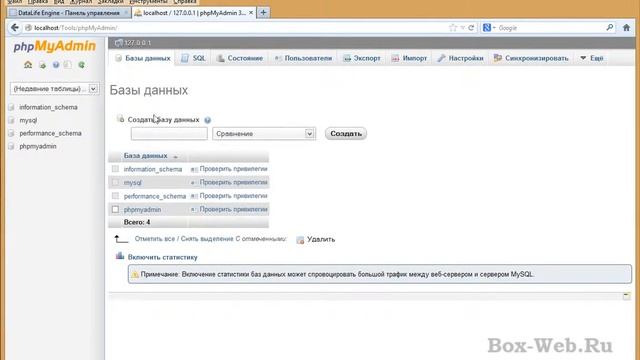Viewport: 640px width, 360px height.
Task: Click Проверить привилегии for phpmyadmin
Action: 233,209
